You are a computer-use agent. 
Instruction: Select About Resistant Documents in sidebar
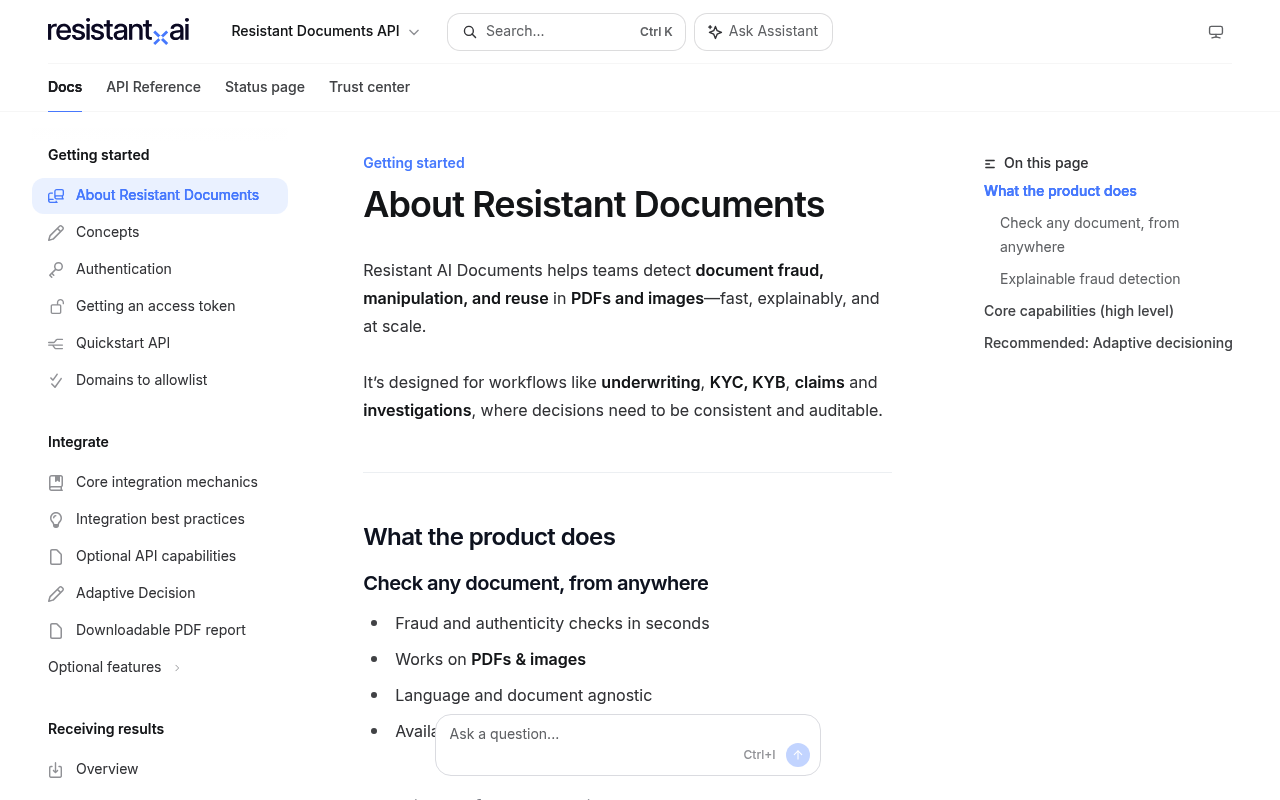160,195
